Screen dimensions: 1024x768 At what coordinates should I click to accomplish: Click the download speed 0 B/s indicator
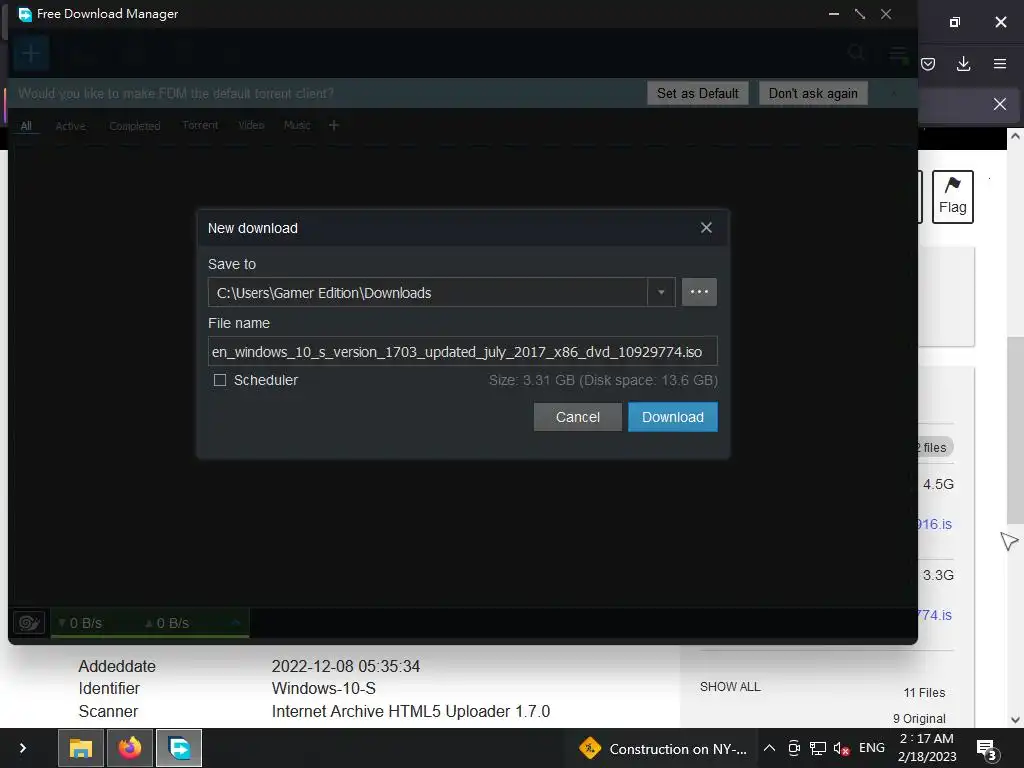tap(80, 623)
